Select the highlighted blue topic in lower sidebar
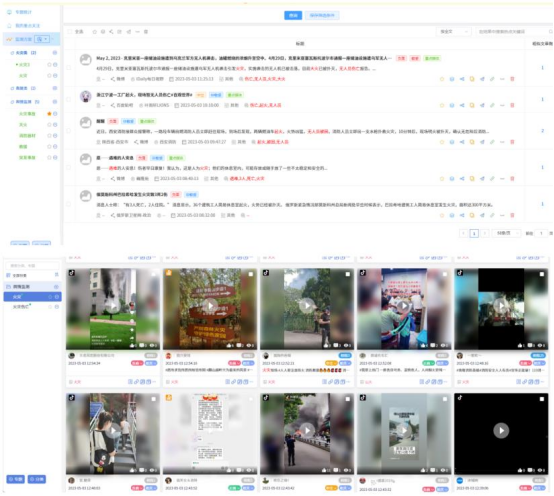554x496 pixels. [33, 297]
